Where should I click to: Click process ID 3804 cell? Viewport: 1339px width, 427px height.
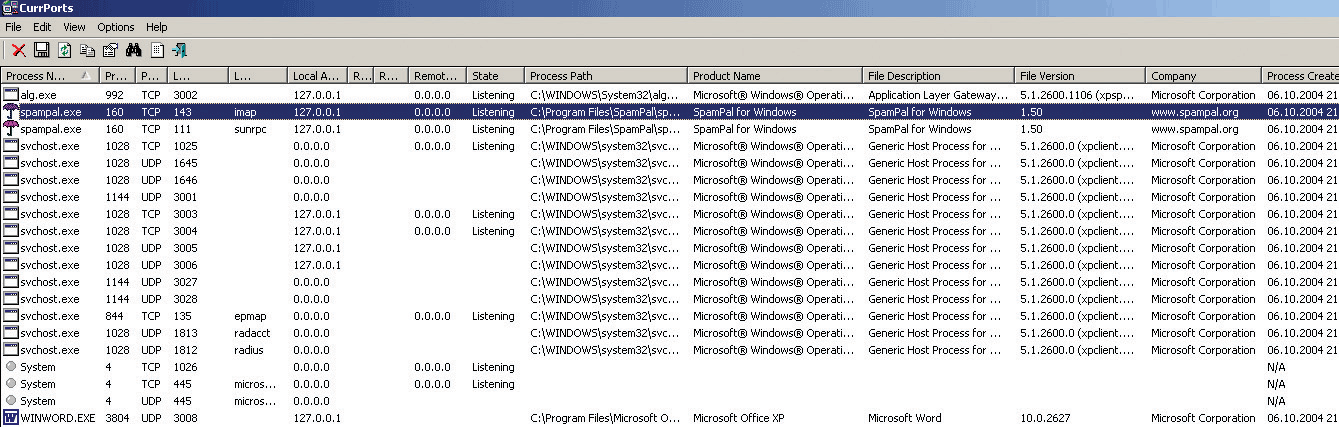coord(118,418)
